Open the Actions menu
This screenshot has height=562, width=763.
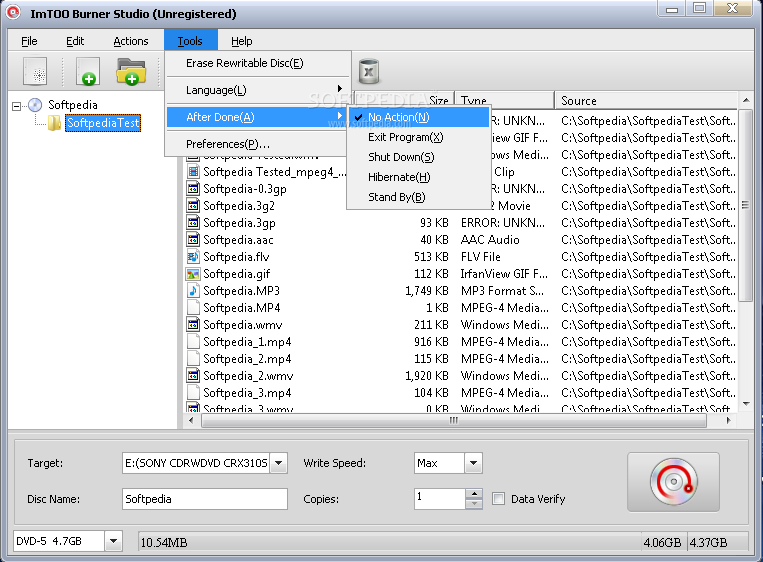click(130, 41)
